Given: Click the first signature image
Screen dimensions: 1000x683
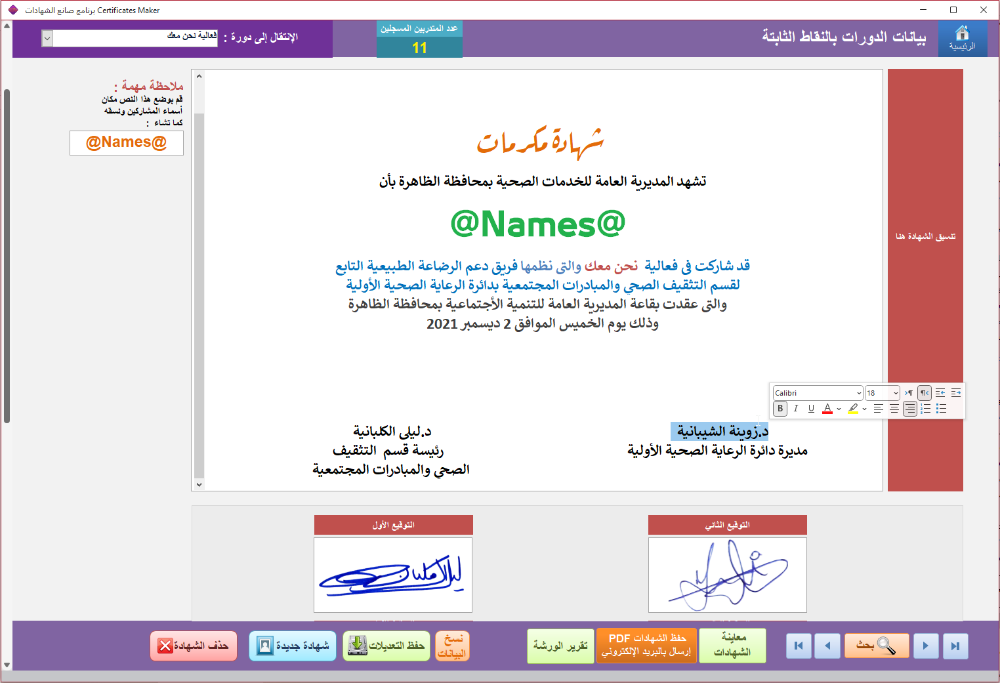Looking at the screenshot, I should tap(393, 575).
